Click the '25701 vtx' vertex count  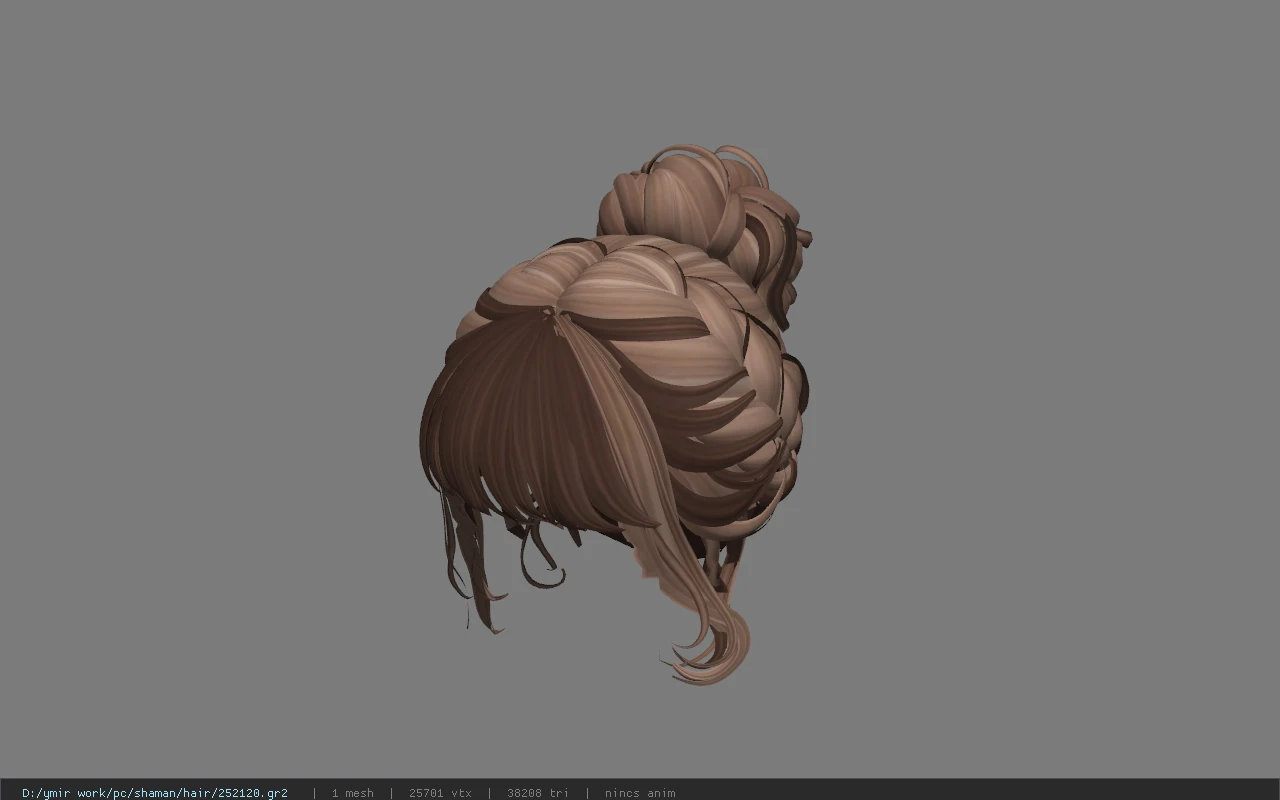[x=440, y=793]
